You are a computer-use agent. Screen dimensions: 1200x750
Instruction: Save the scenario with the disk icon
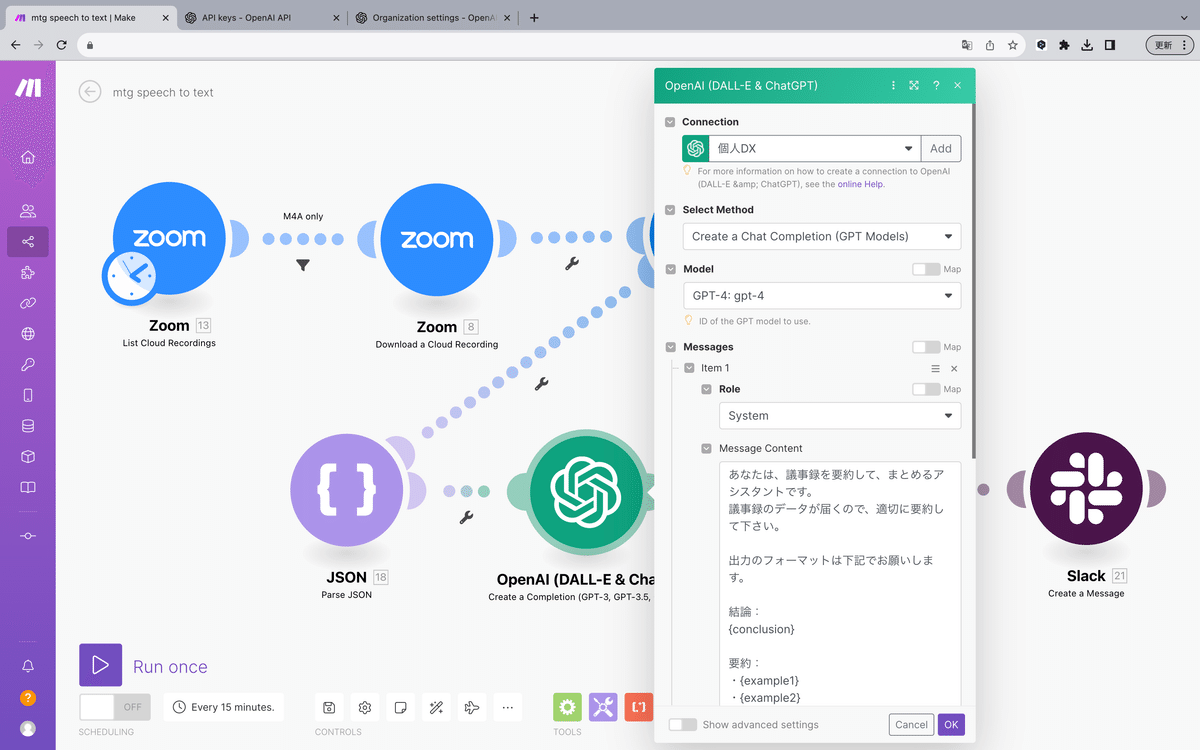[329, 708]
